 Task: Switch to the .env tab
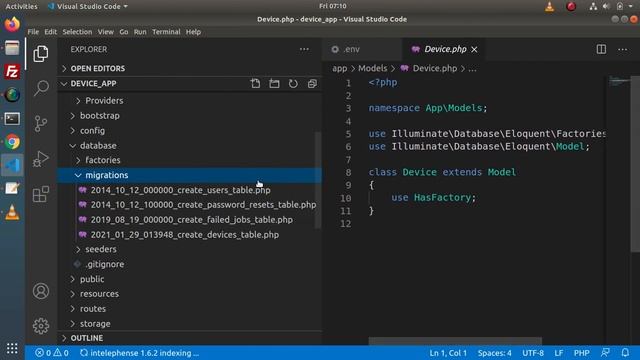tap(362, 49)
